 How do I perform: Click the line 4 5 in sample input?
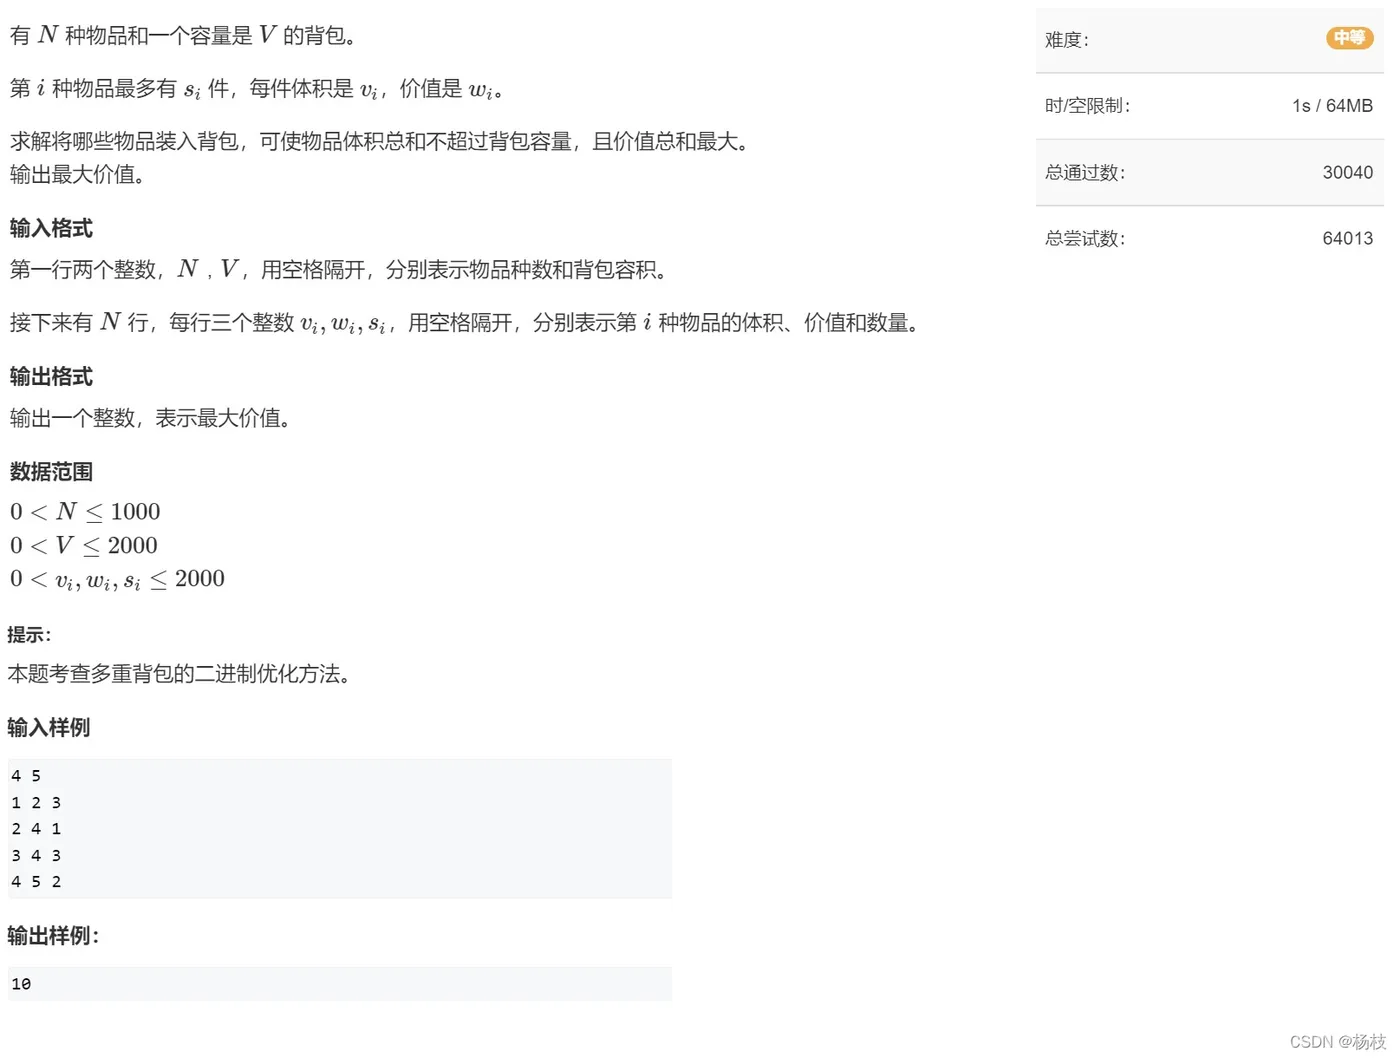(x=25, y=775)
